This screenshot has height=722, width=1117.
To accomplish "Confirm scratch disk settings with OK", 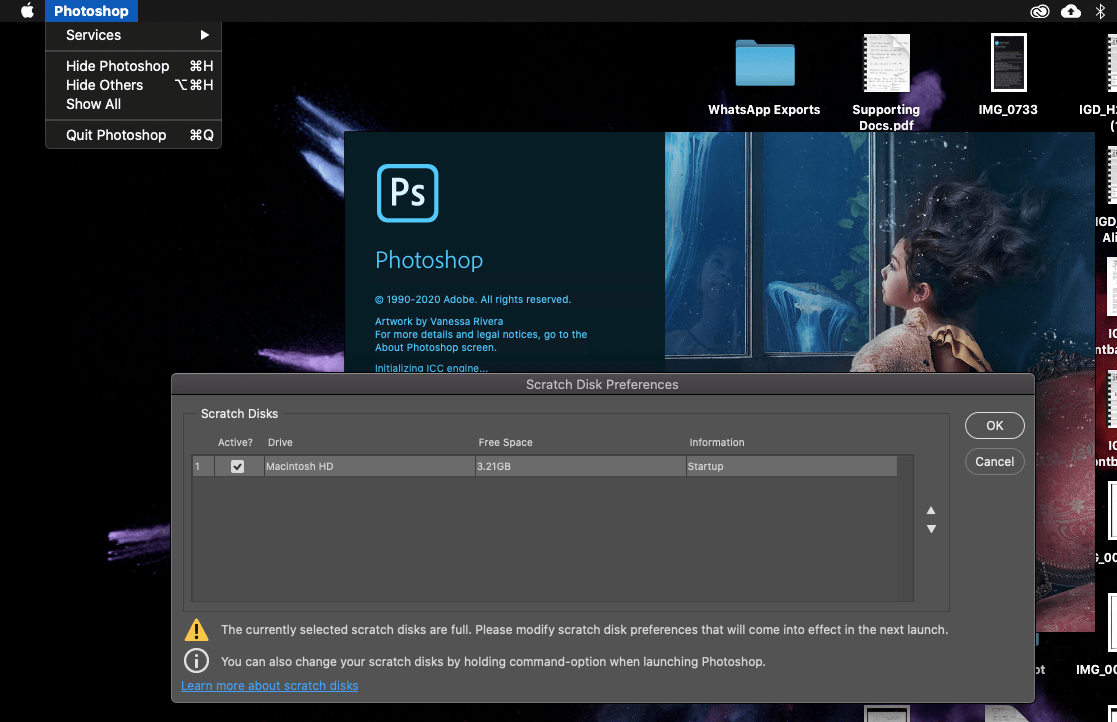I will pos(994,425).
